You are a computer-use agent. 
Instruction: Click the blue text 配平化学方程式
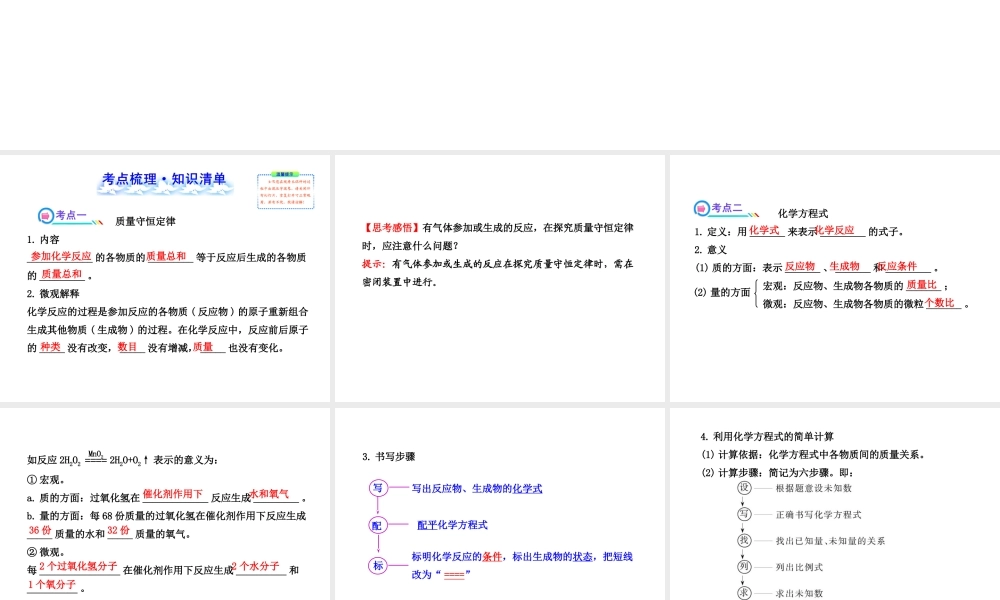[x=452, y=525]
